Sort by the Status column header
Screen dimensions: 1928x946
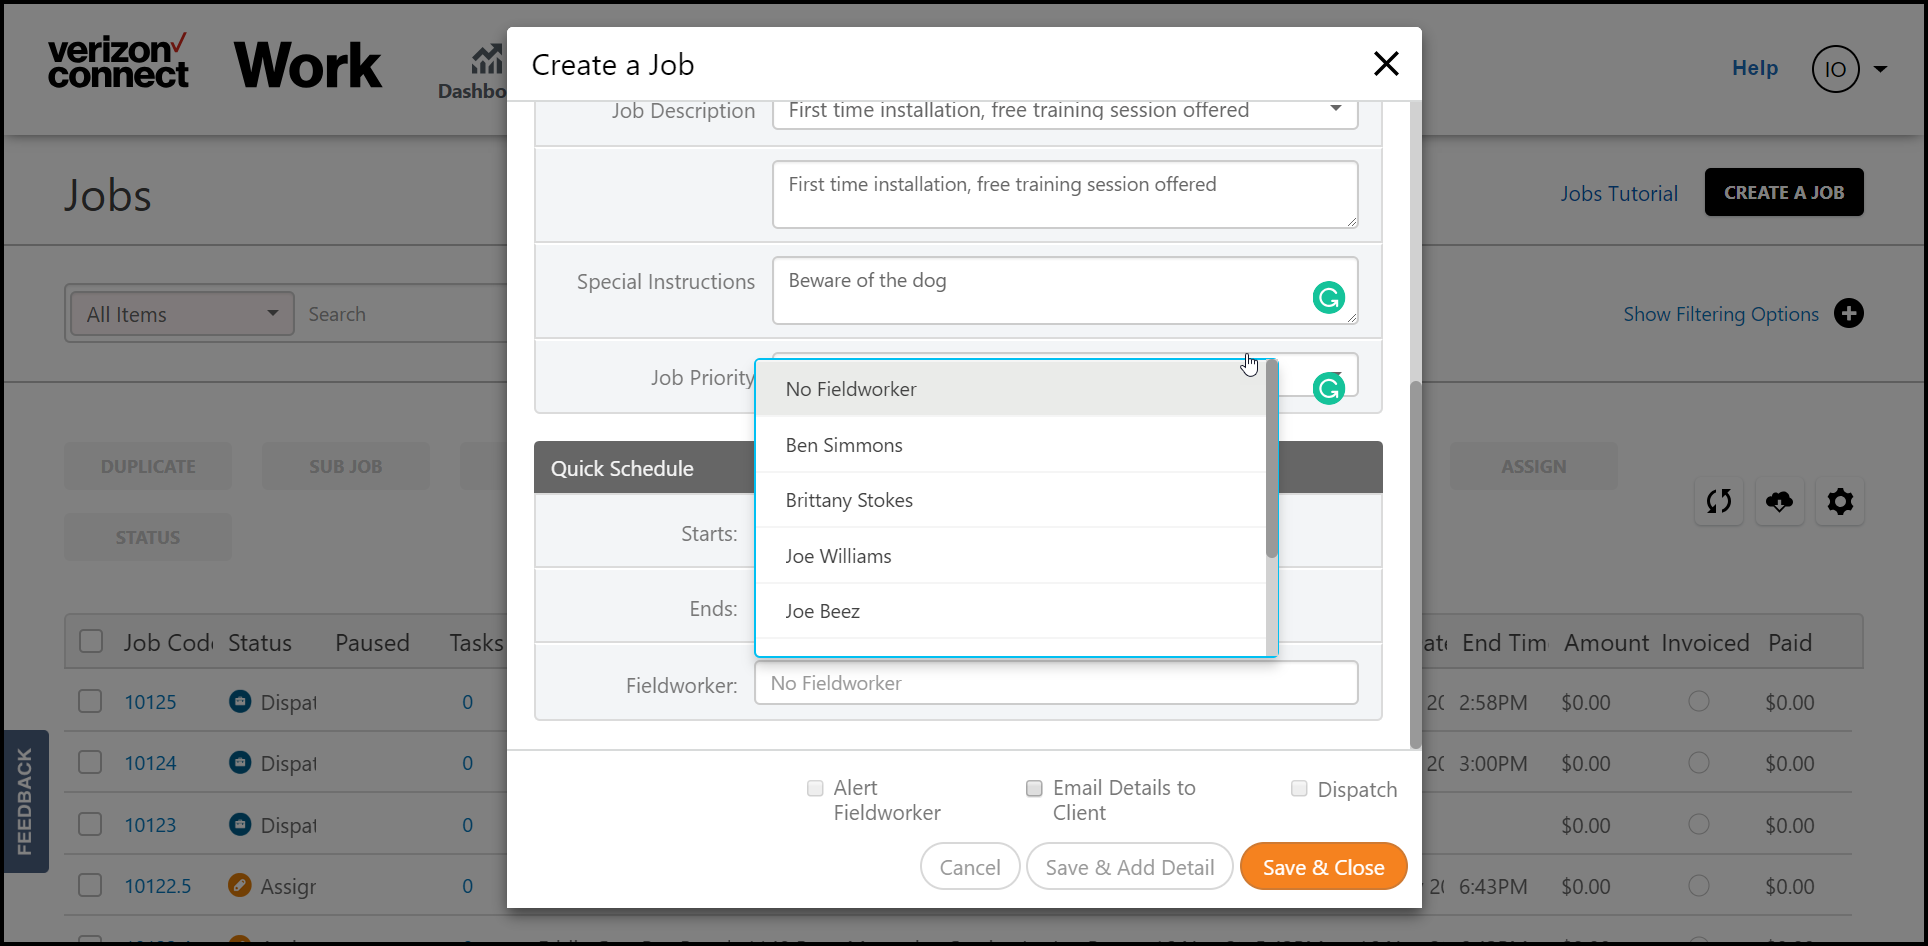pos(260,642)
